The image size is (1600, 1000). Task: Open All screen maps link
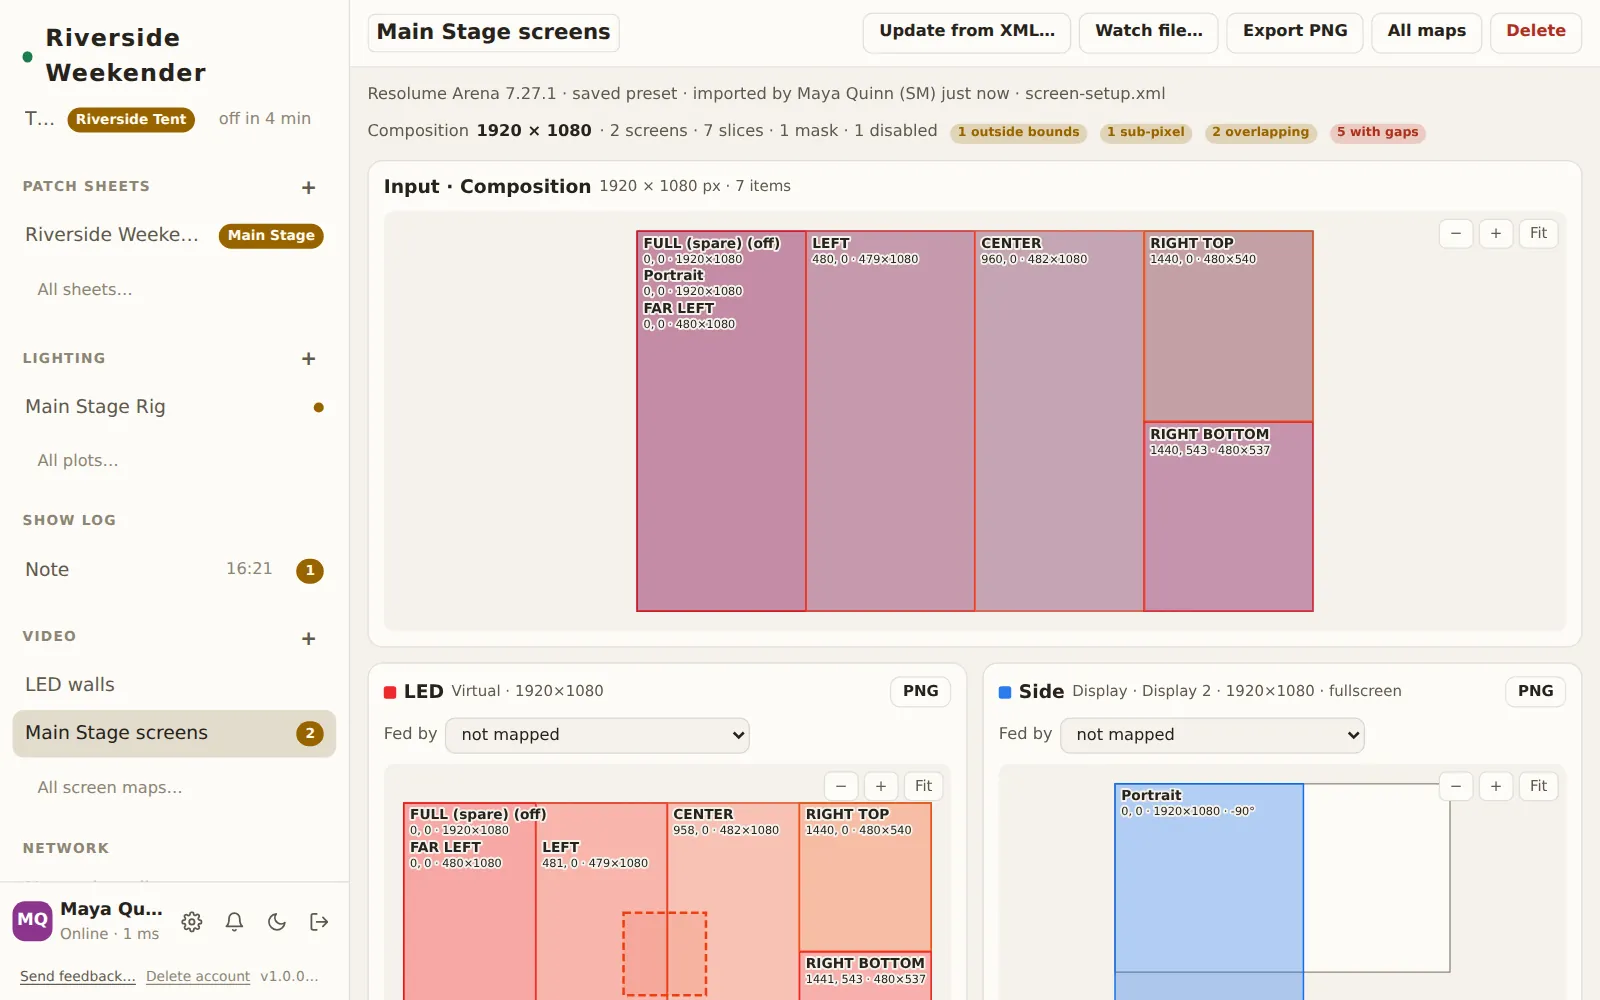pyautogui.click(x=110, y=788)
